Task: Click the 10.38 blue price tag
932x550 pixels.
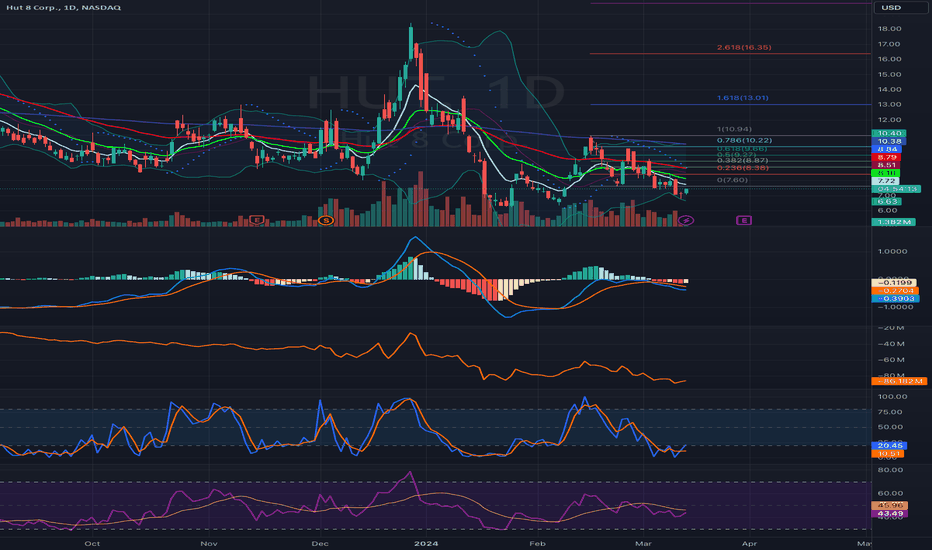Action: tap(889, 142)
